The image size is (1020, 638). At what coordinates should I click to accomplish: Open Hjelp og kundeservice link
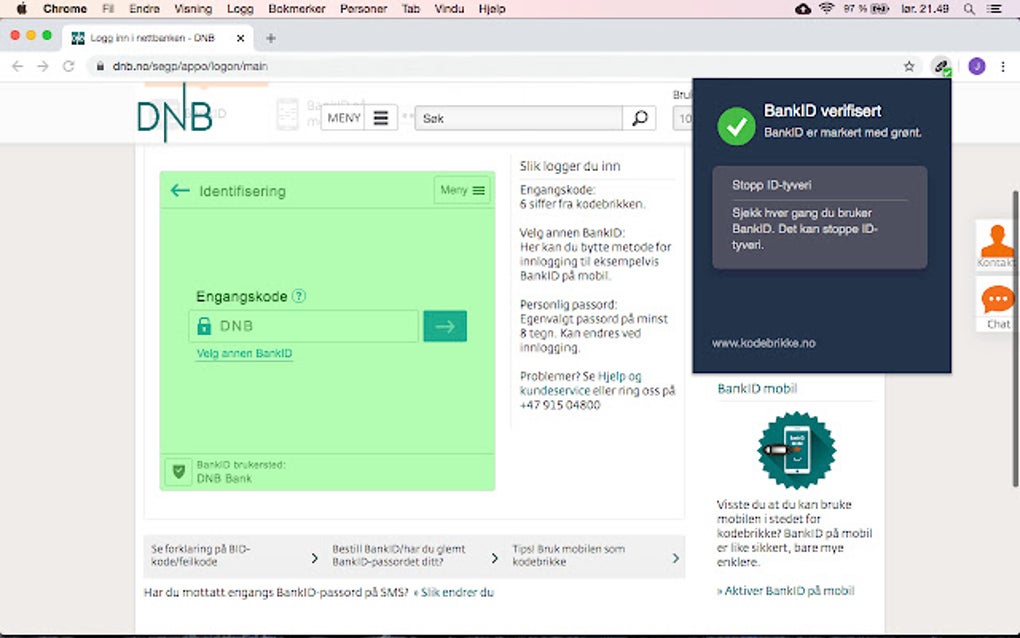click(x=581, y=383)
